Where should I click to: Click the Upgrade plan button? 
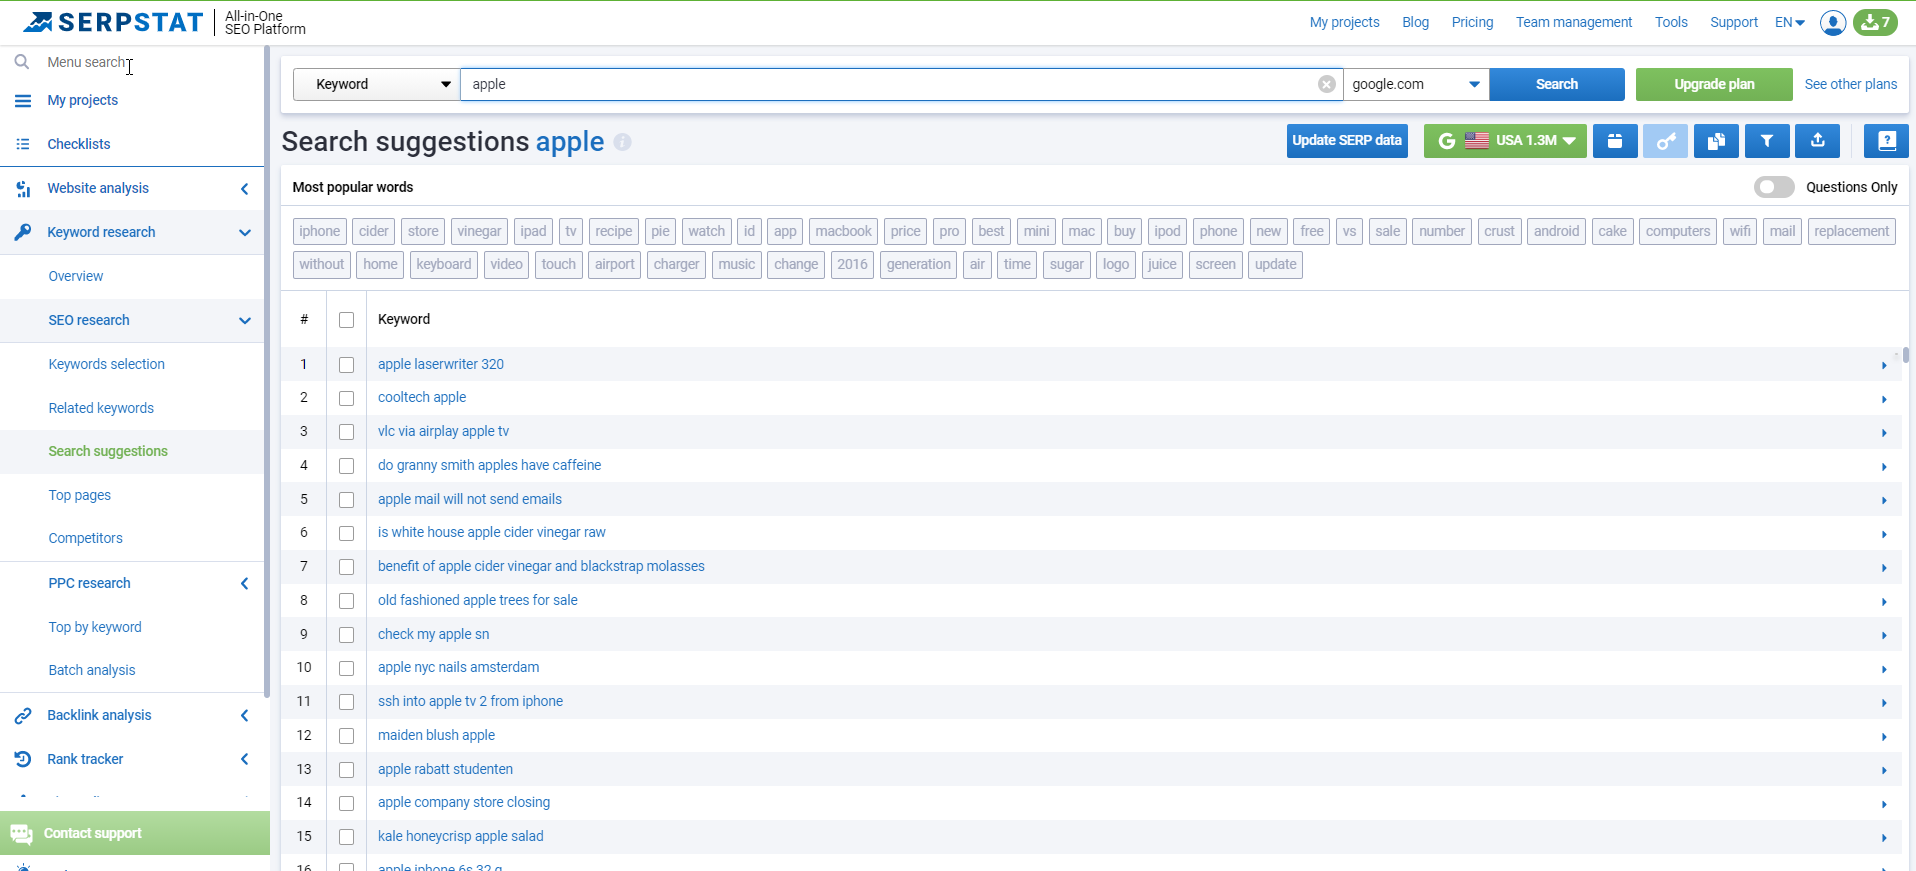pos(1714,84)
